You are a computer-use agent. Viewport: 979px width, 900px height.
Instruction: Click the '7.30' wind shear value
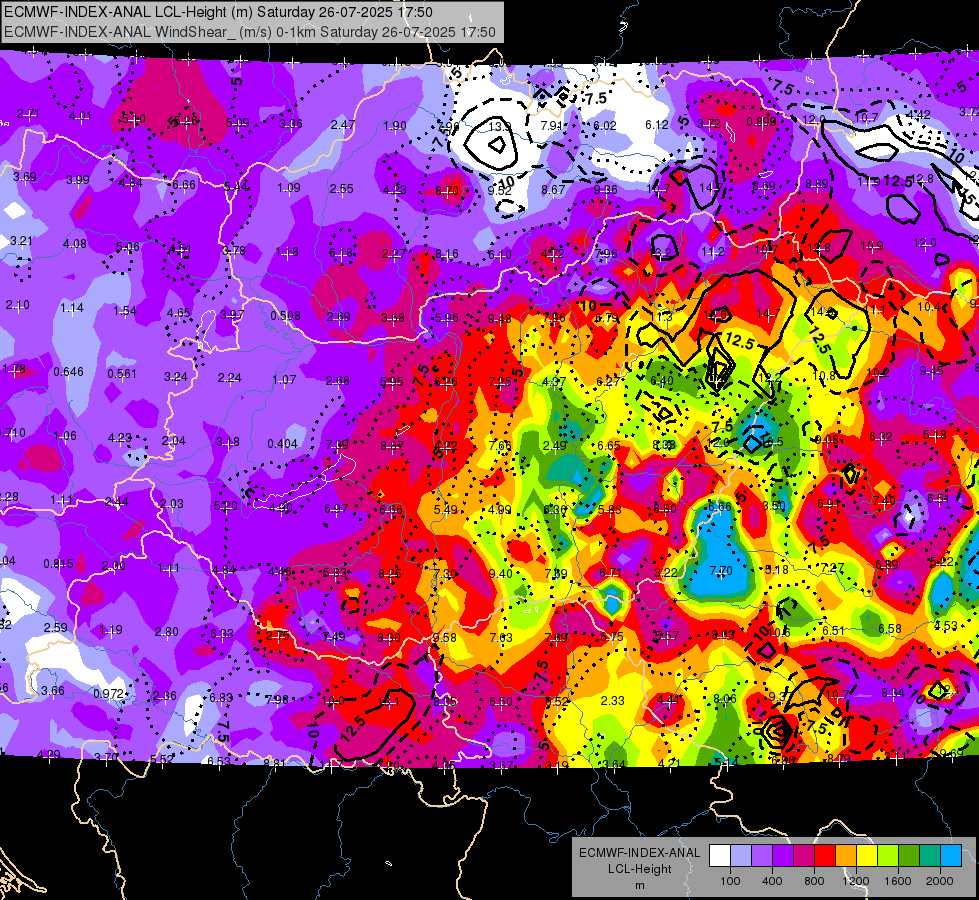tap(445, 573)
